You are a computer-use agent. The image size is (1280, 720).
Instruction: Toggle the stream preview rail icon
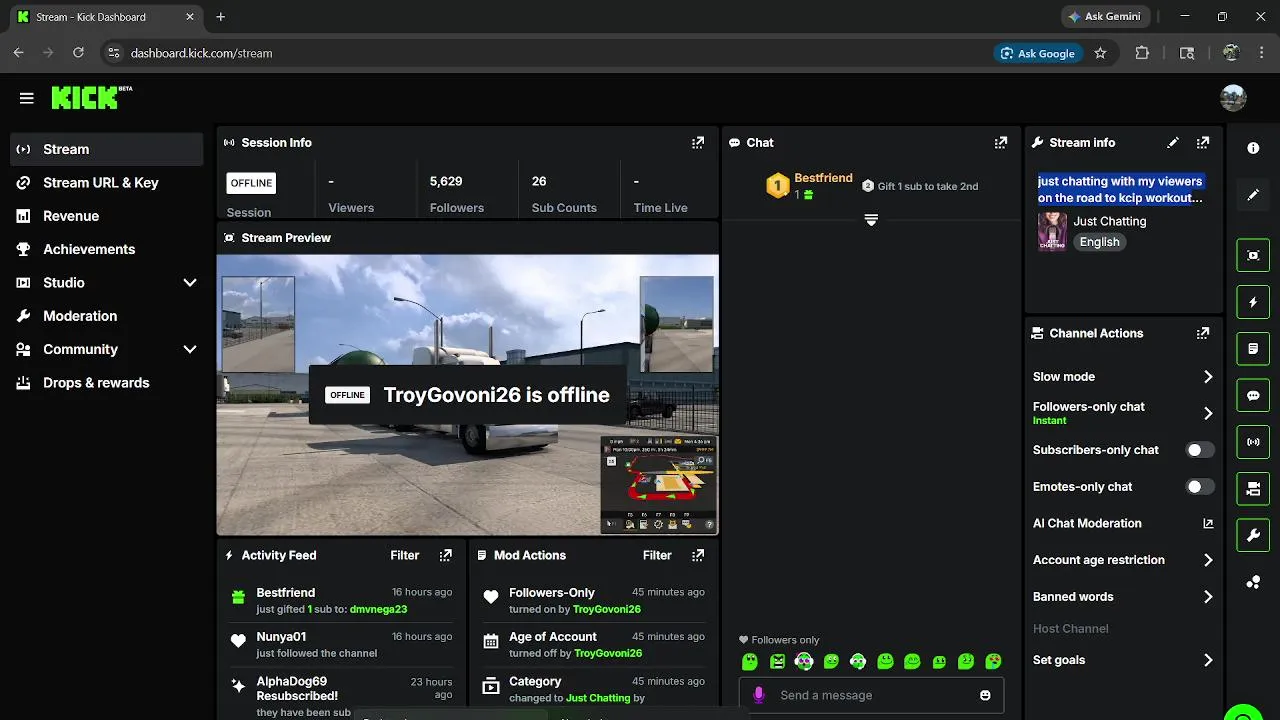click(x=1253, y=255)
